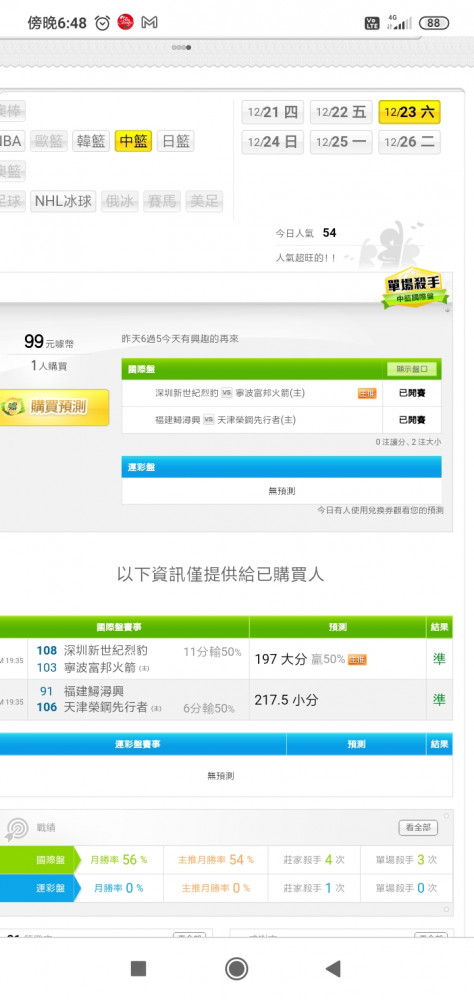Click 深圳新世紀烈豹 team name in results table
474x1000 pixels.
point(106,651)
